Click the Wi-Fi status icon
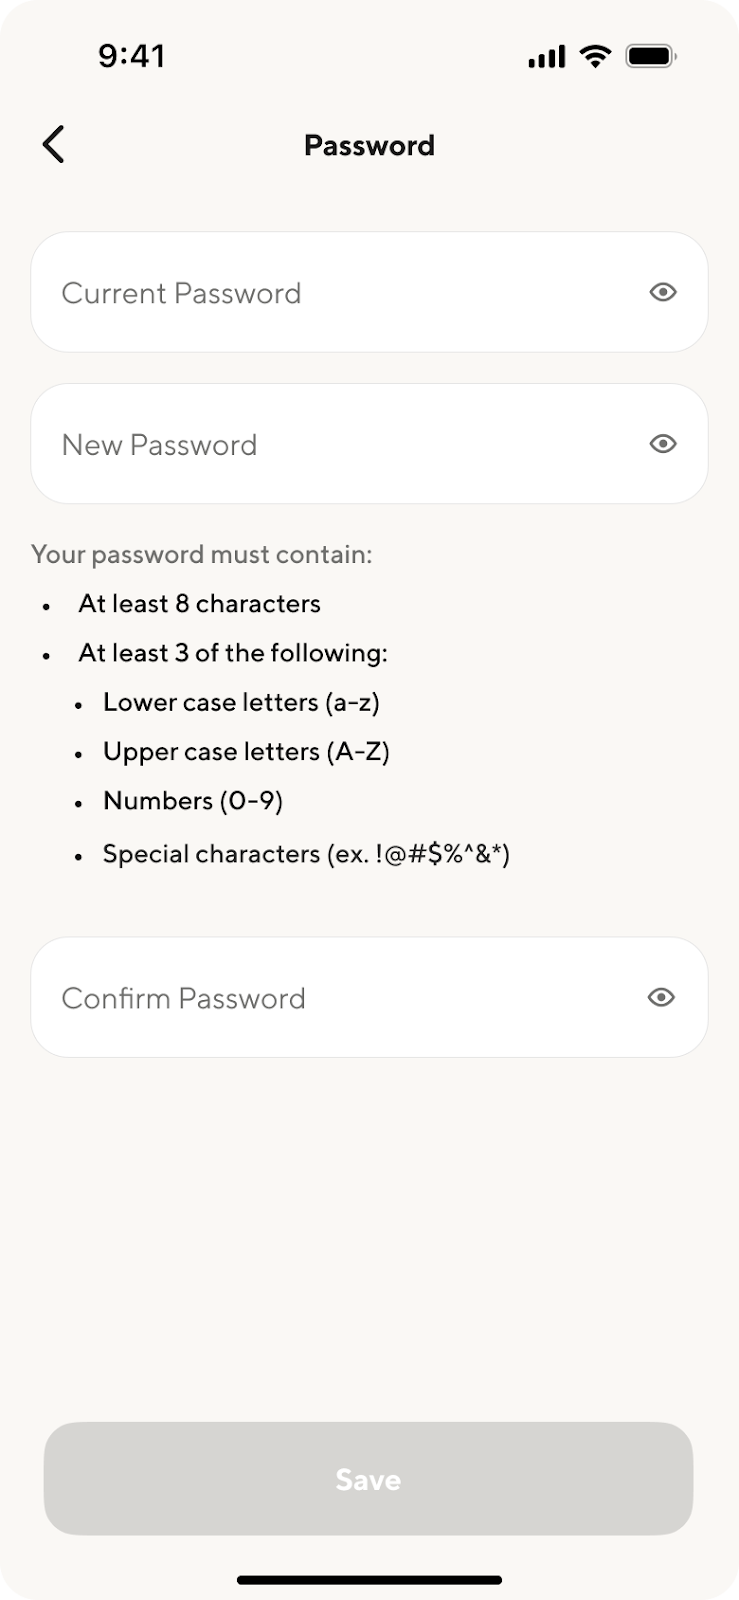Image resolution: width=739 pixels, height=1600 pixels. [596, 56]
